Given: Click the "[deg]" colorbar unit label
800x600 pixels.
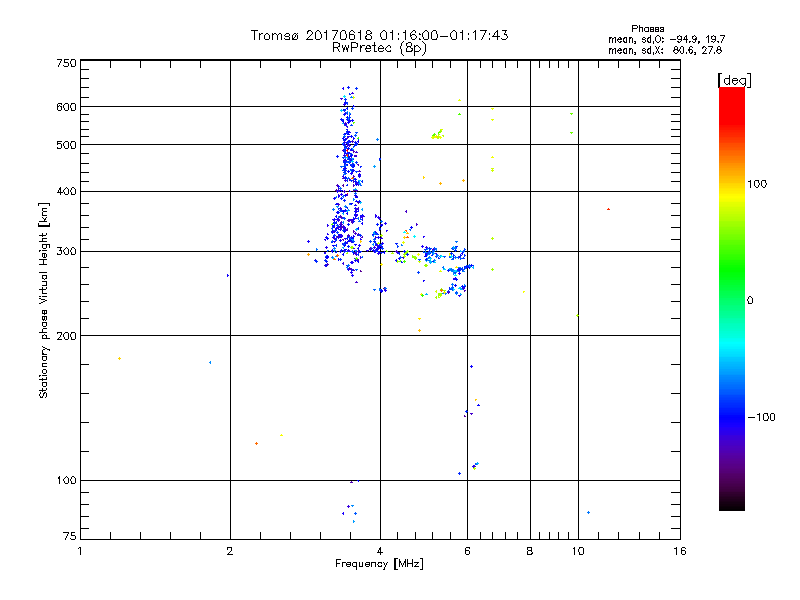Looking at the screenshot, I should click(734, 80).
